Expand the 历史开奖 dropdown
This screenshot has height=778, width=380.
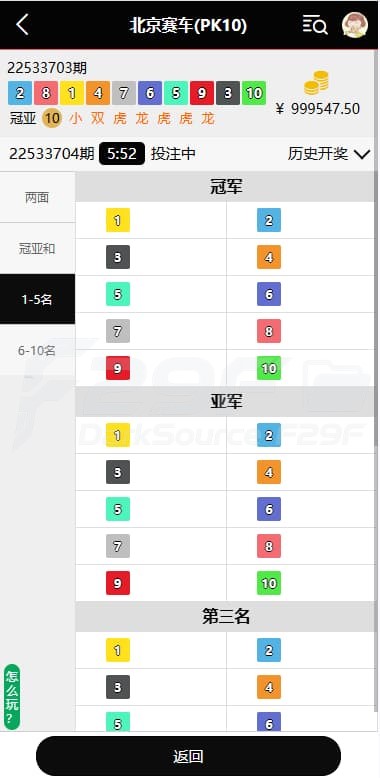pyautogui.click(x=329, y=154)
